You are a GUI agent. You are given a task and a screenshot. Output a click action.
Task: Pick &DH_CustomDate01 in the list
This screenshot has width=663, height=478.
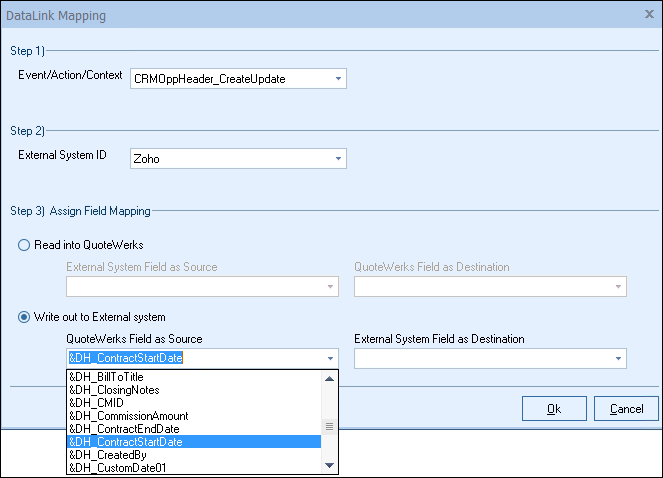193,467
